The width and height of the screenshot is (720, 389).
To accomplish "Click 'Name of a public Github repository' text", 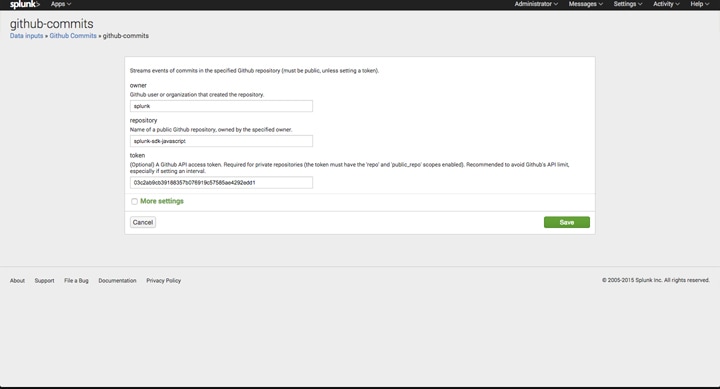I will 211,130.
